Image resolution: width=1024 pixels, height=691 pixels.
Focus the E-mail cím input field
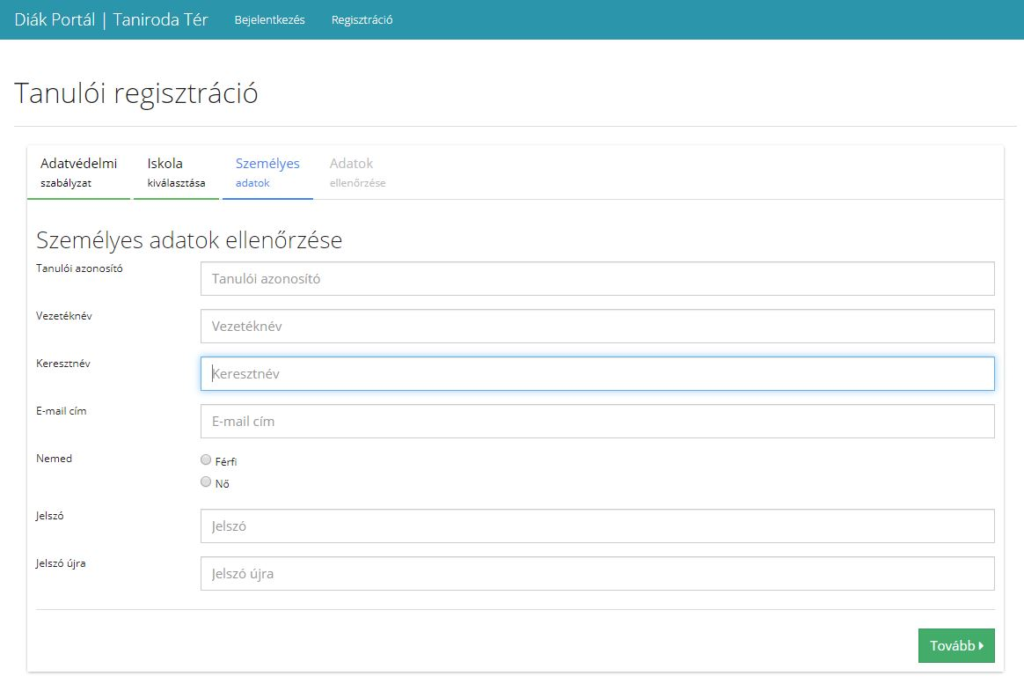tap(597, 421)
